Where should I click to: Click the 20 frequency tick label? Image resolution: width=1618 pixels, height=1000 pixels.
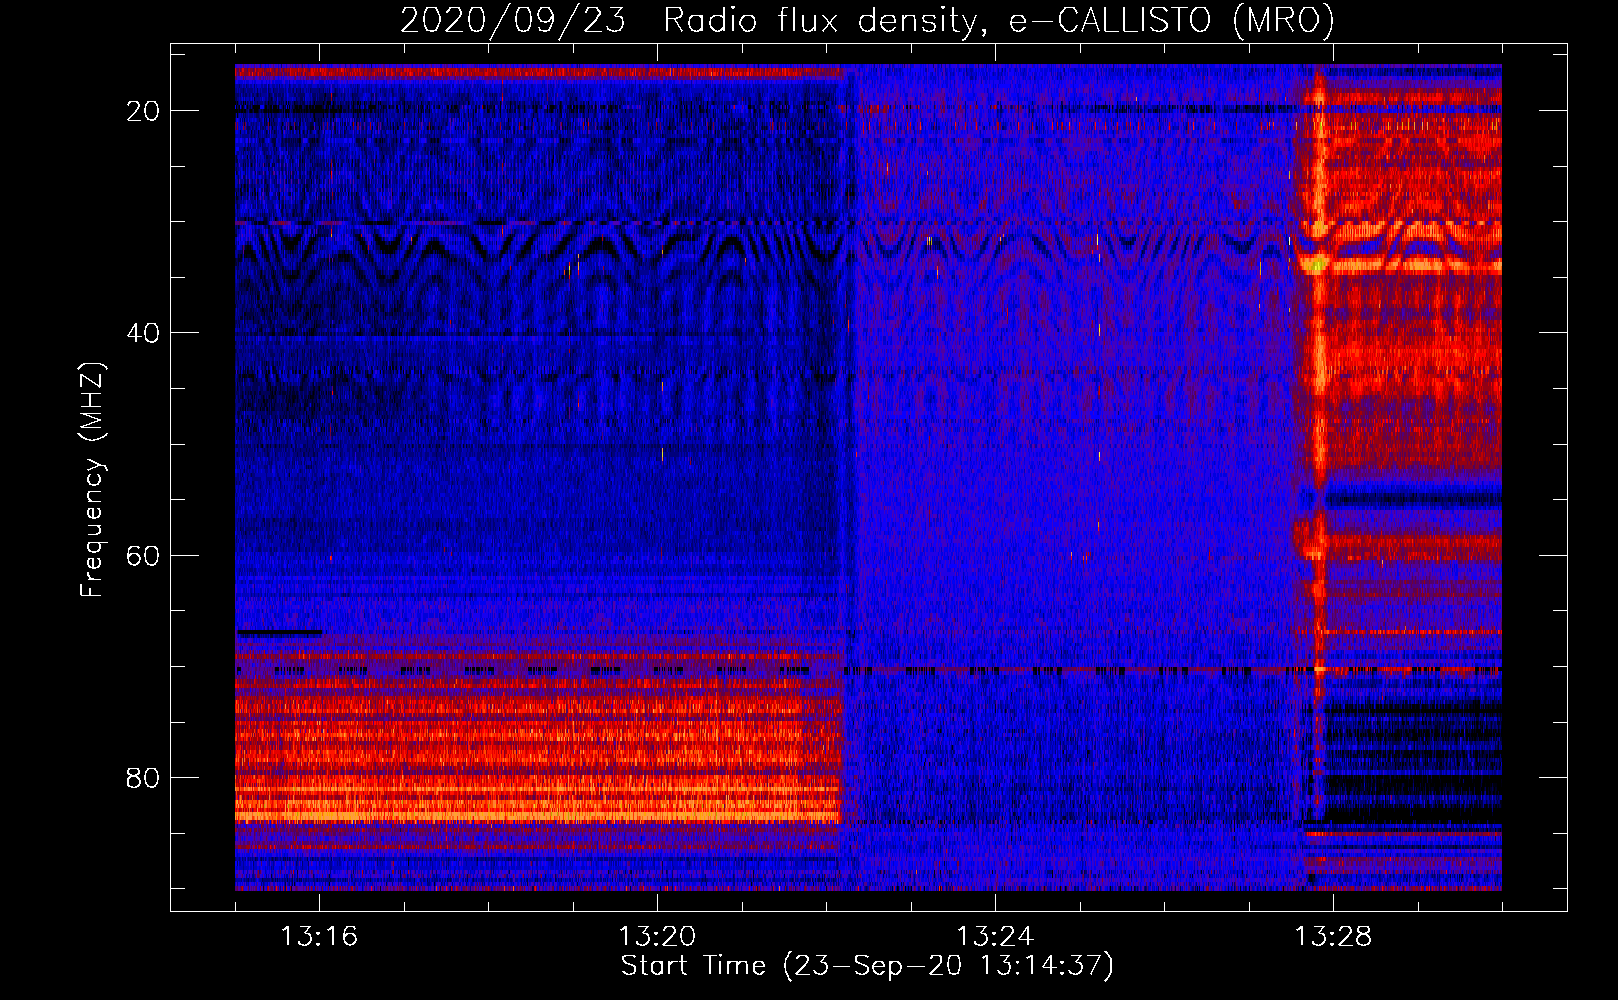click(x=143, y=111)
